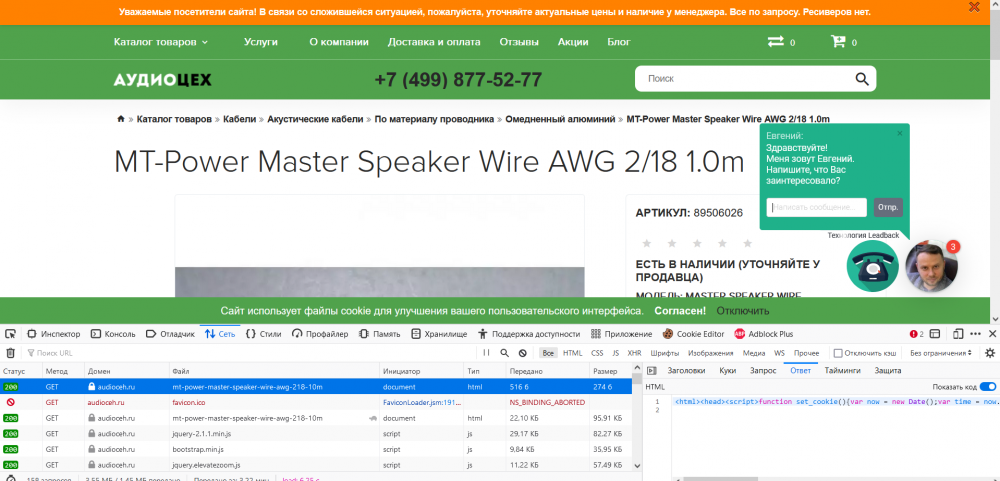1000x481 pixels.
Task: Click 'Отпр.' send button in chat
Action: click(888, 207)
